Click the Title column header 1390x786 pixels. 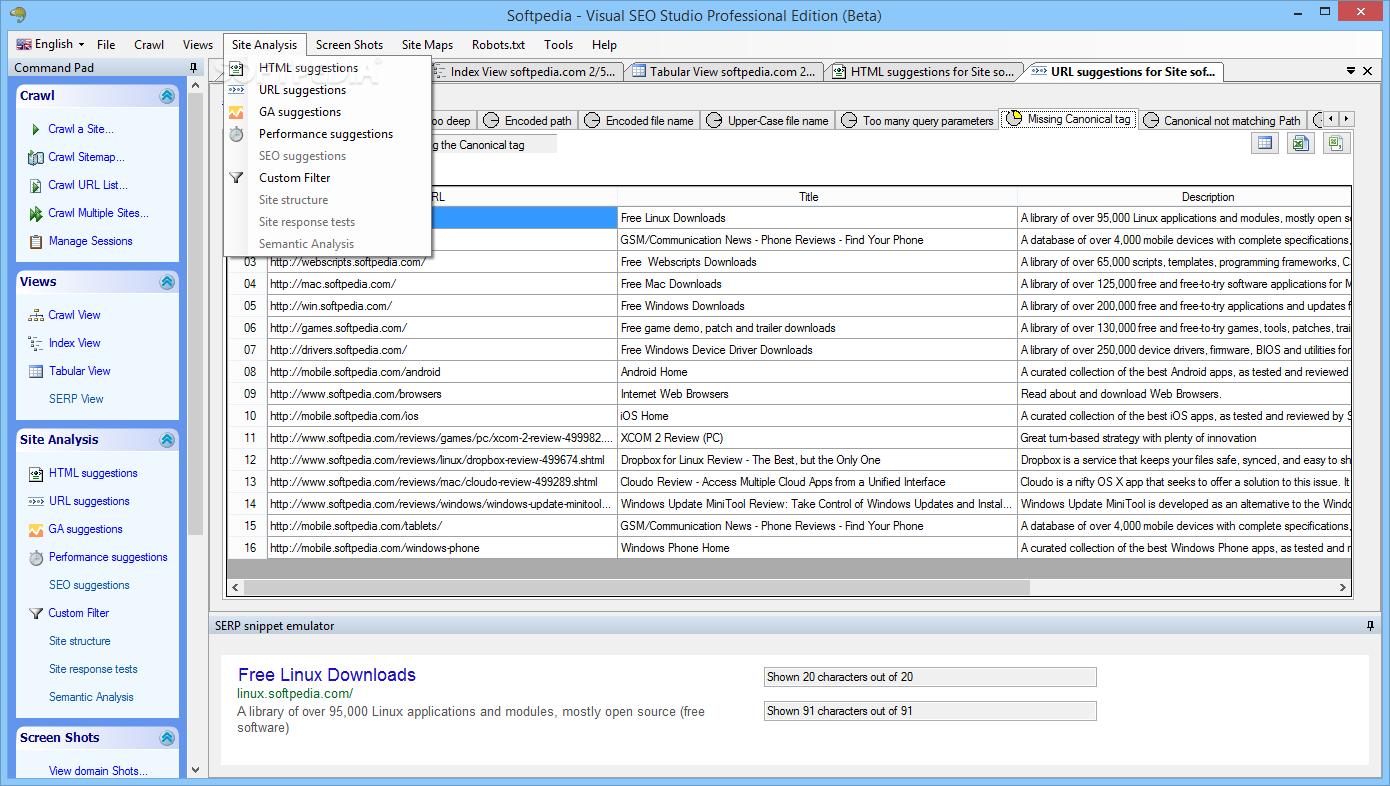click(x=818, y=197)
